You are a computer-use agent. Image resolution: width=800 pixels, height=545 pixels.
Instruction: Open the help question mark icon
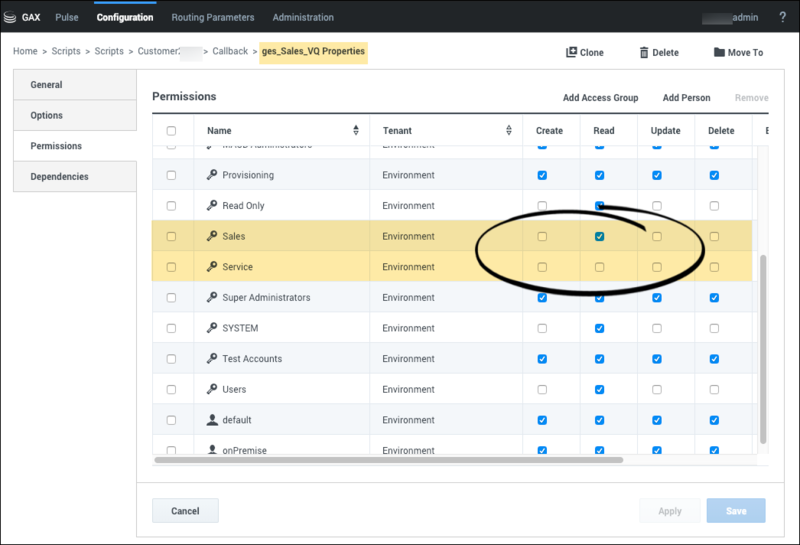coord(781,17)
